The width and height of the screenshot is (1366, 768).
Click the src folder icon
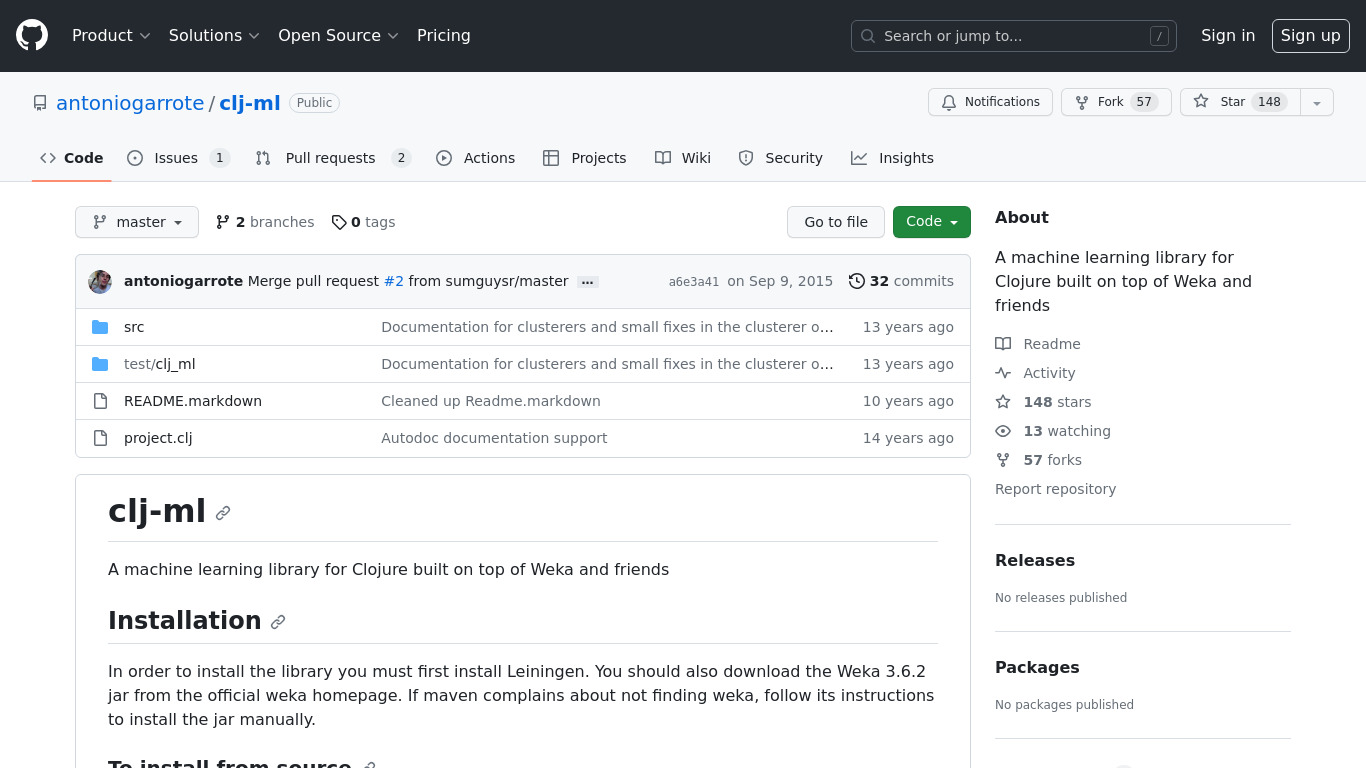click(x=100, y=327)
